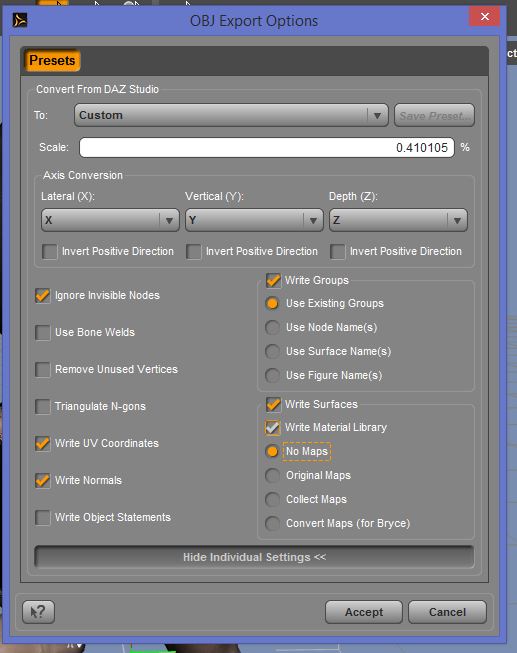Open the Convert To preset dropdown showing Custom
517x653 pixels.
[x=231, y=115]
